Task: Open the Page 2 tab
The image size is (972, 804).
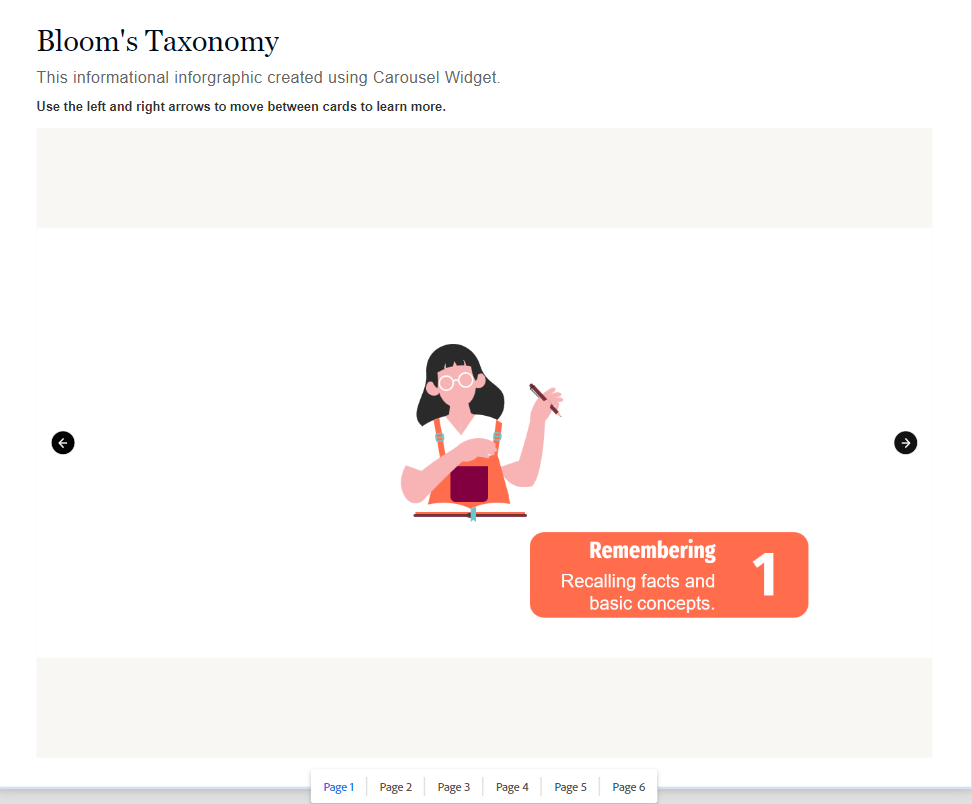Action: coord(395,787)
